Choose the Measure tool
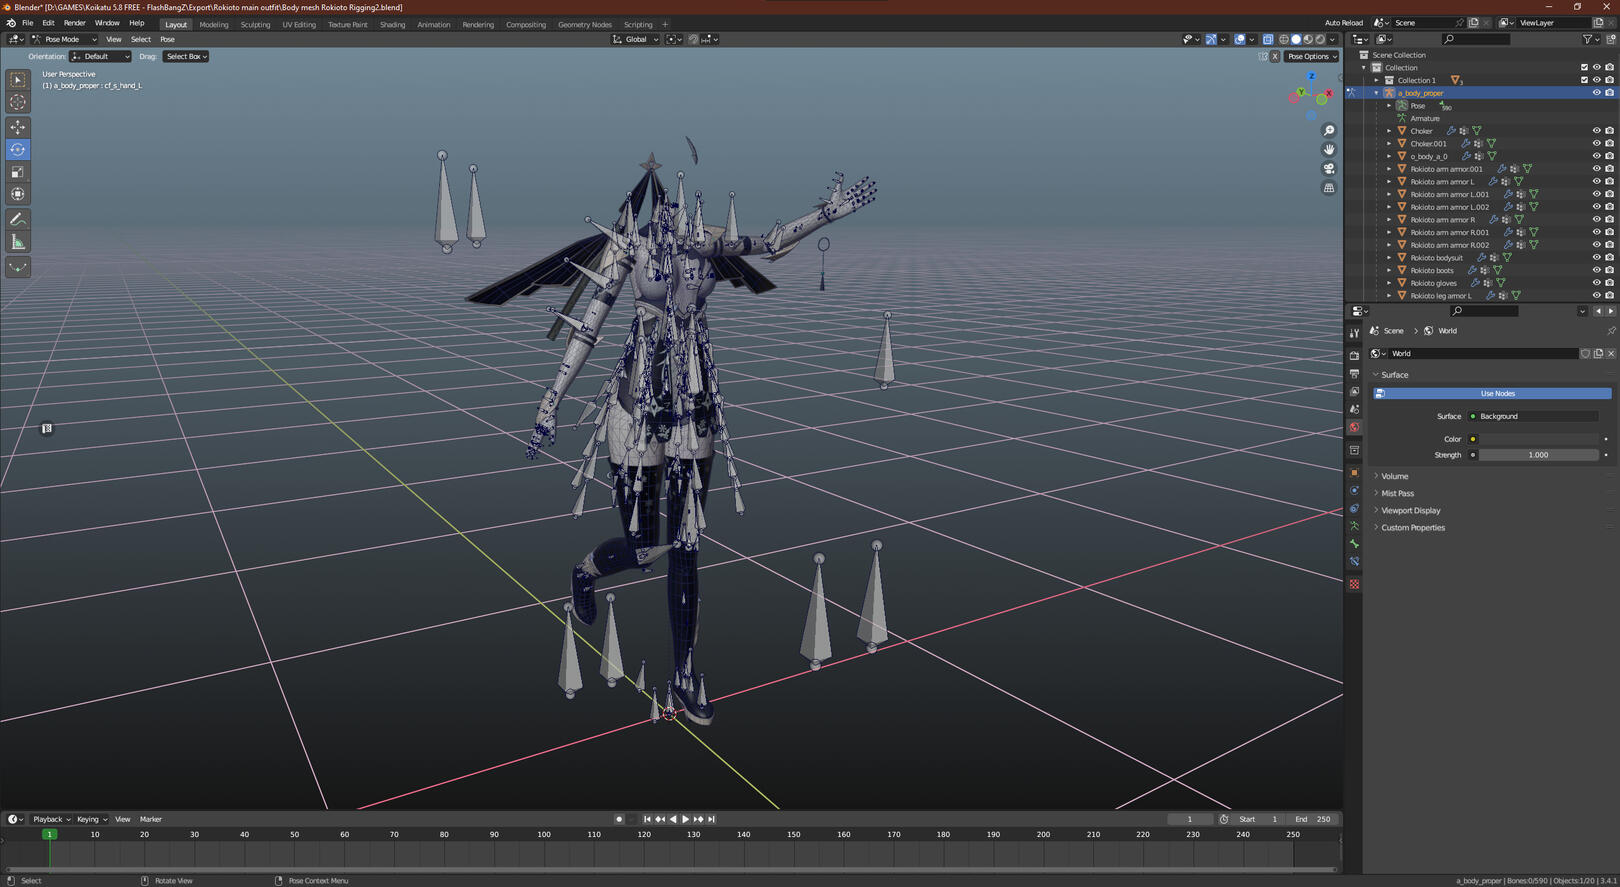 (18, 242)
